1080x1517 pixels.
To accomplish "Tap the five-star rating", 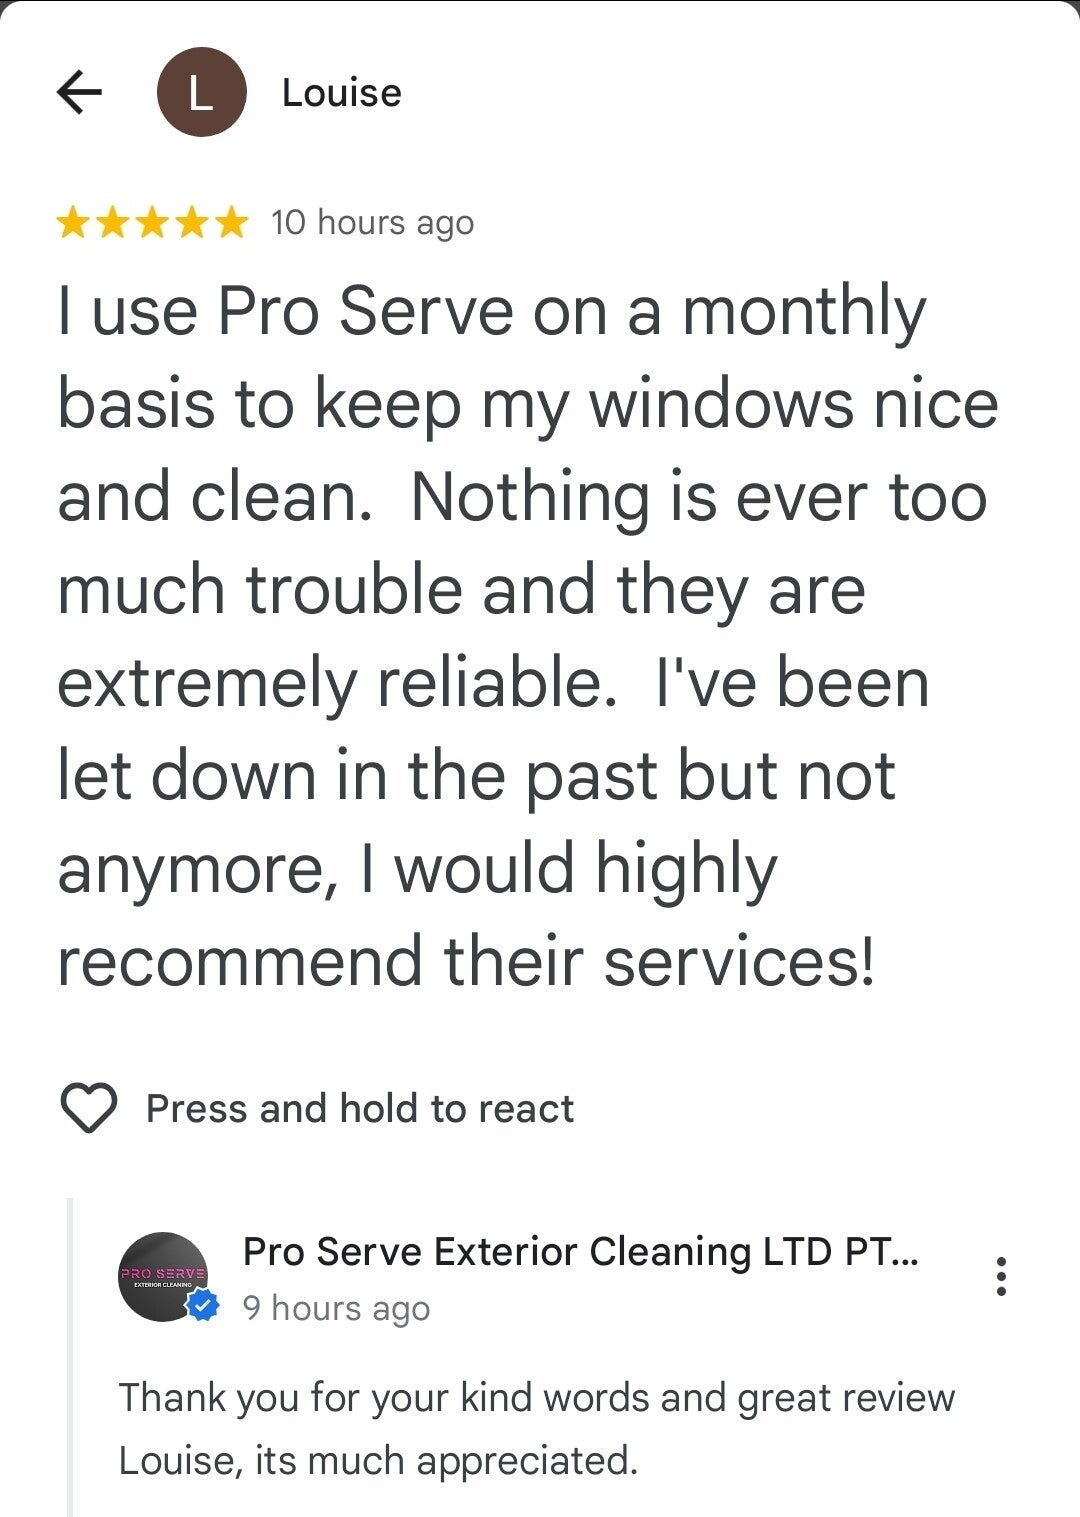I will coord(152,222).
